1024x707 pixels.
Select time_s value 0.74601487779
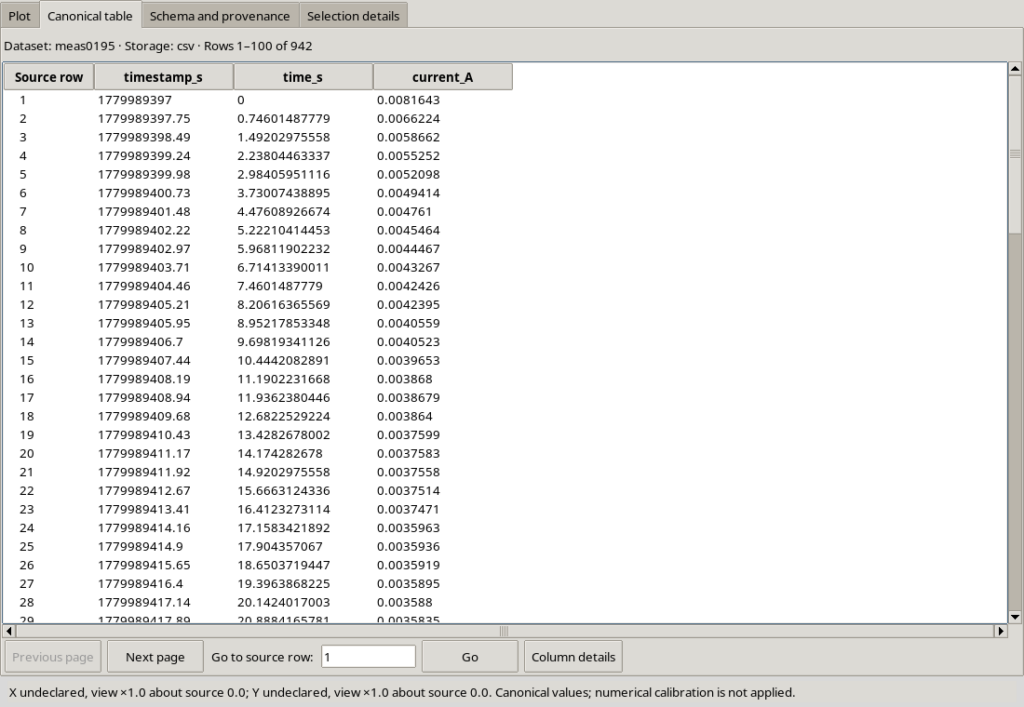point(283,118)
